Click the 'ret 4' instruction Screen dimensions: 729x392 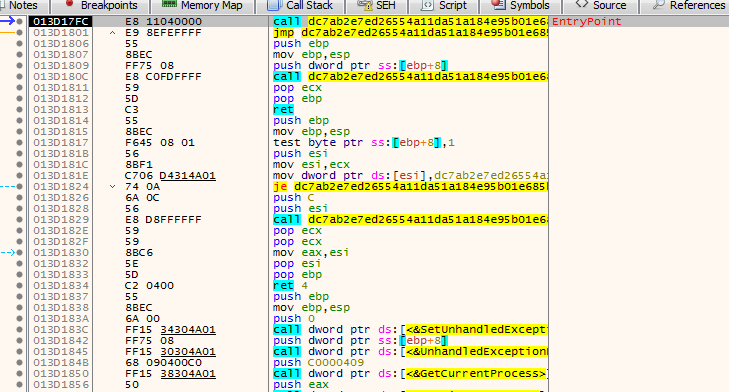tap(290, 286)
